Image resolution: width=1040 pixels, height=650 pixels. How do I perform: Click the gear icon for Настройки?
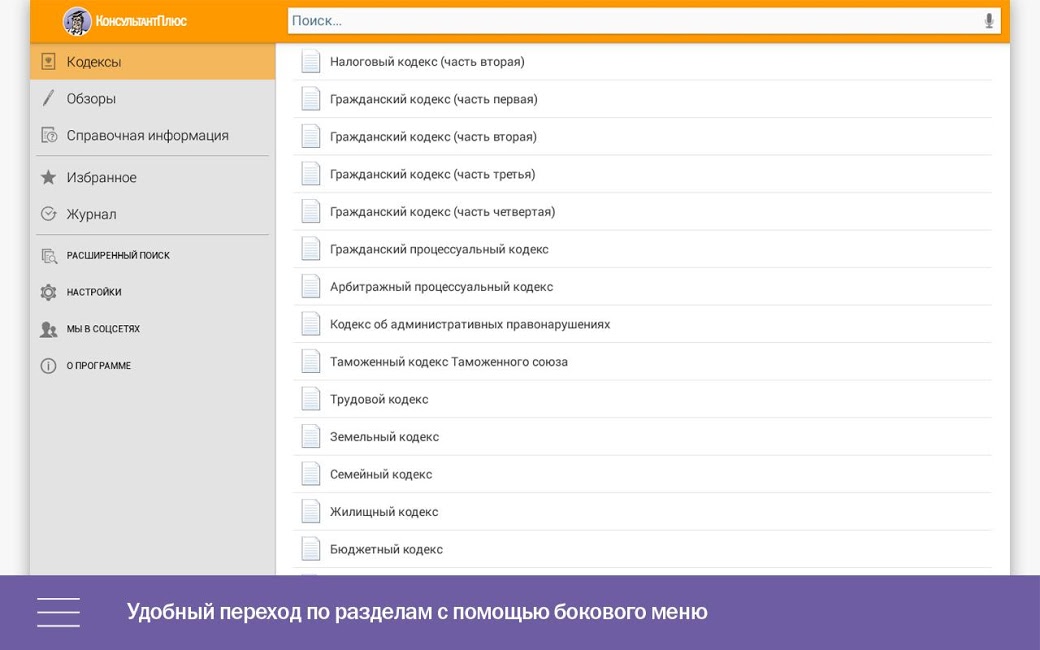tap(48, 292)
